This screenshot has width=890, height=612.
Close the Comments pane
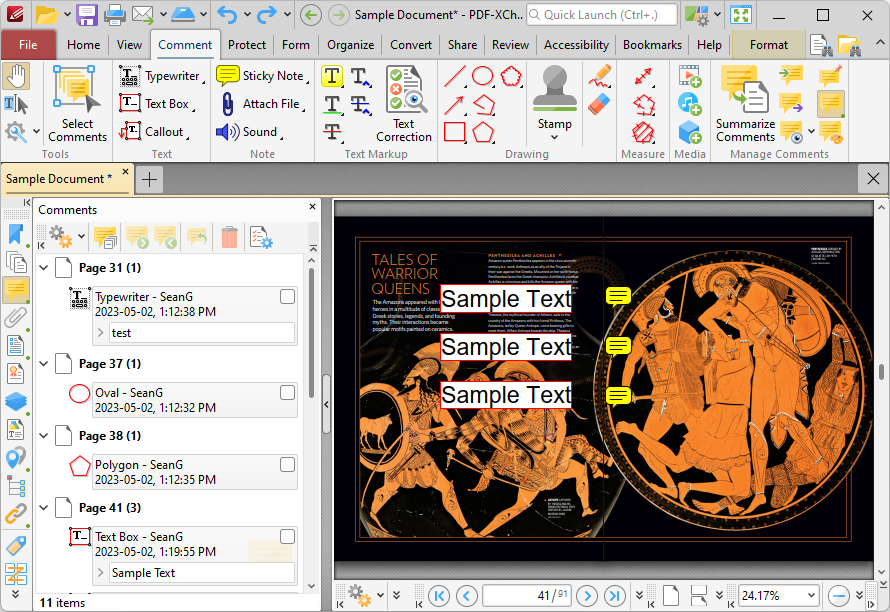pyautogui.click(x=312, y=207)
